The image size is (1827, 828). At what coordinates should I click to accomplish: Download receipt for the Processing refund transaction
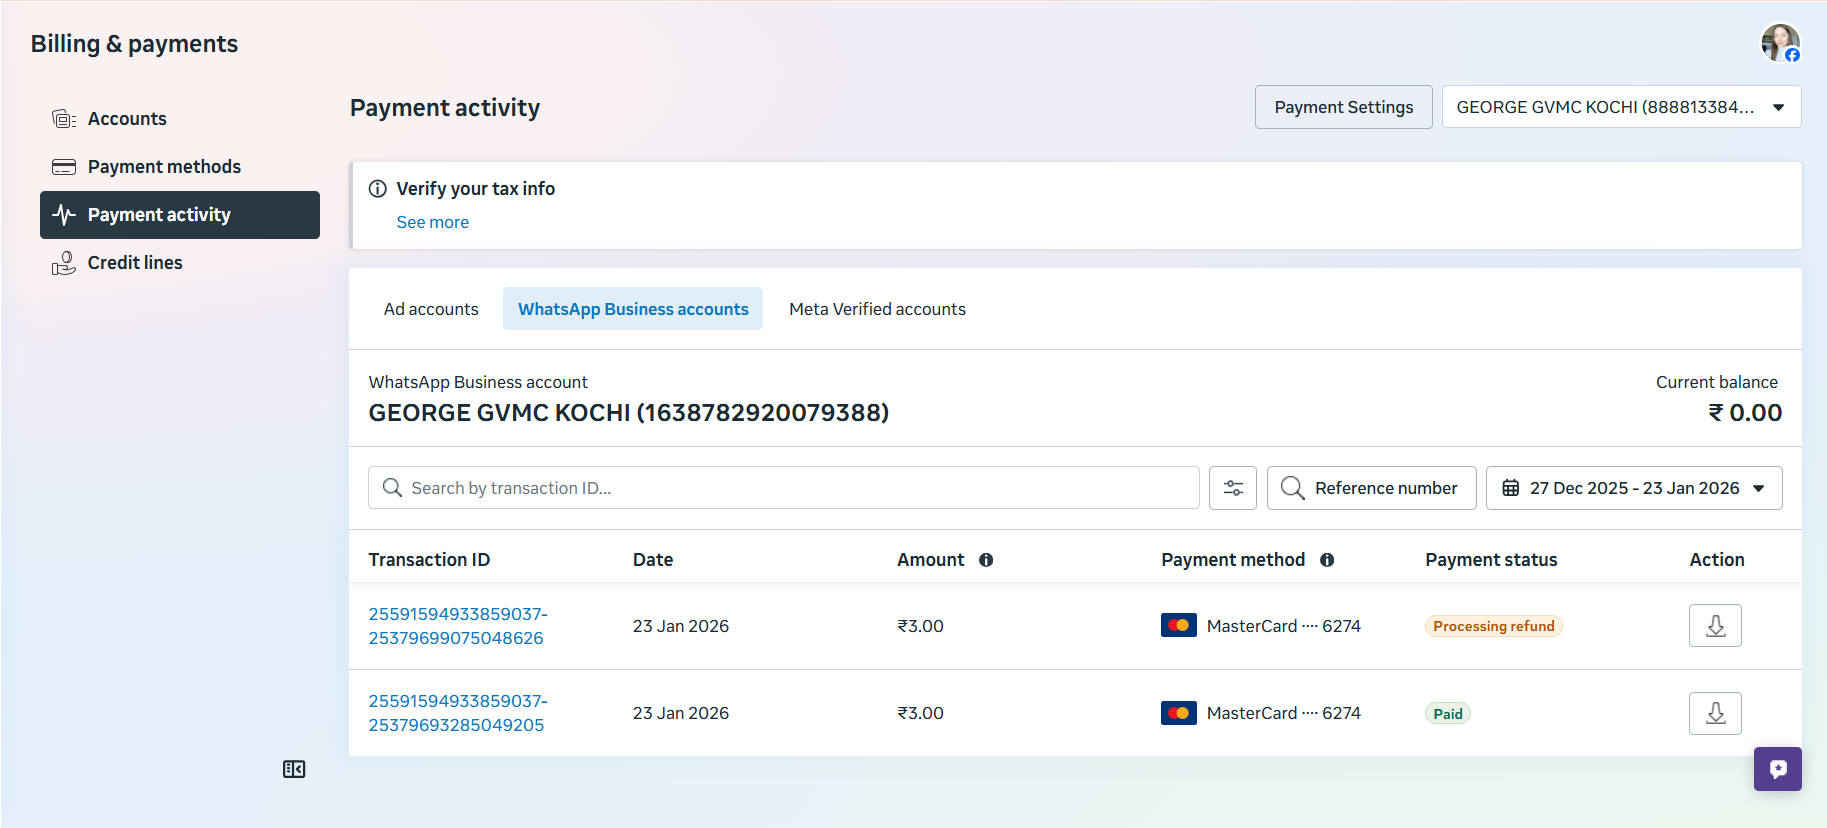tap(1714, 626)
